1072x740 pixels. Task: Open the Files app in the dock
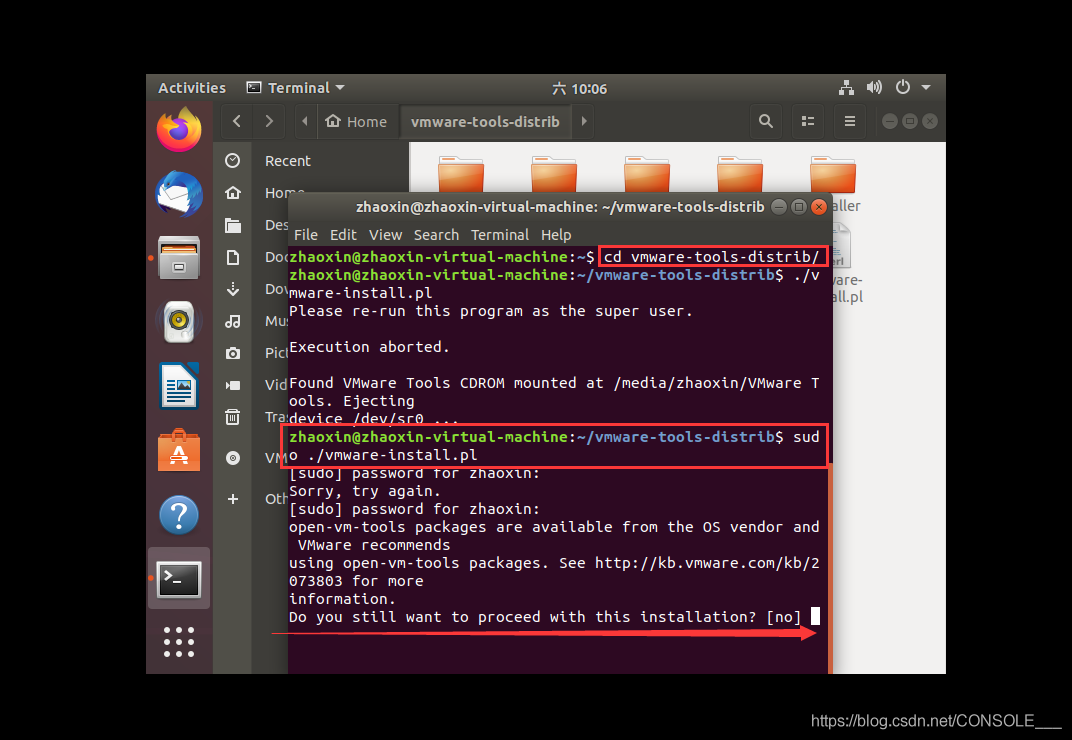point(179,258)
